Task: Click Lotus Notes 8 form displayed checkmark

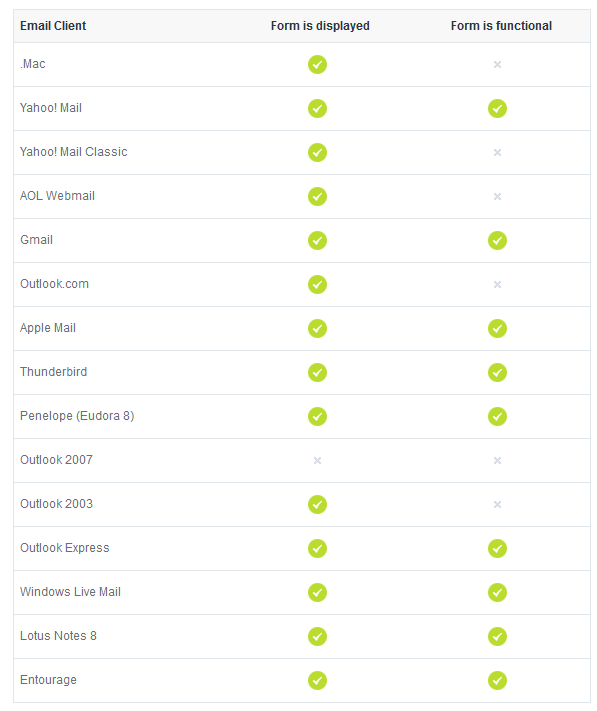Action: [x=317, y=636]
